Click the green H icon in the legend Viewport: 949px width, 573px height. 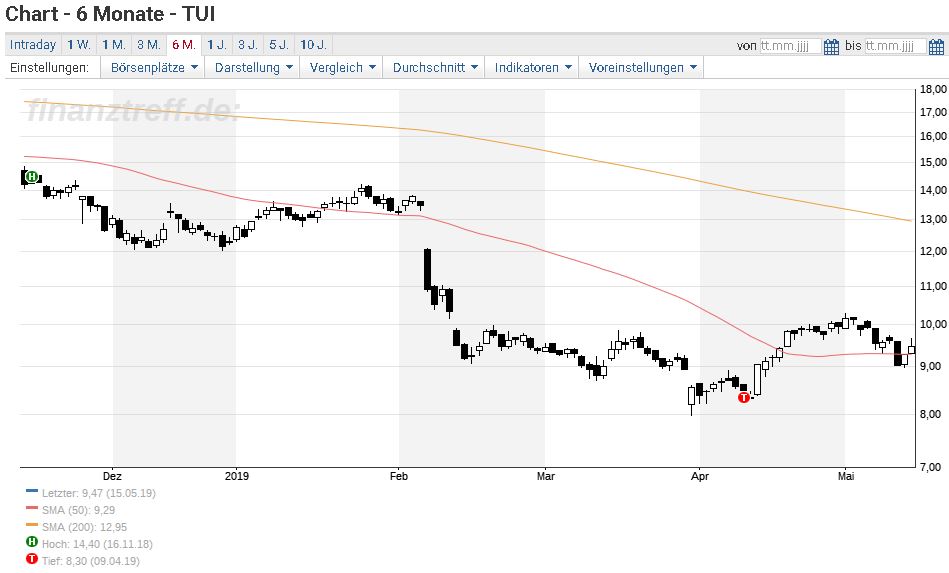point(32,542)
